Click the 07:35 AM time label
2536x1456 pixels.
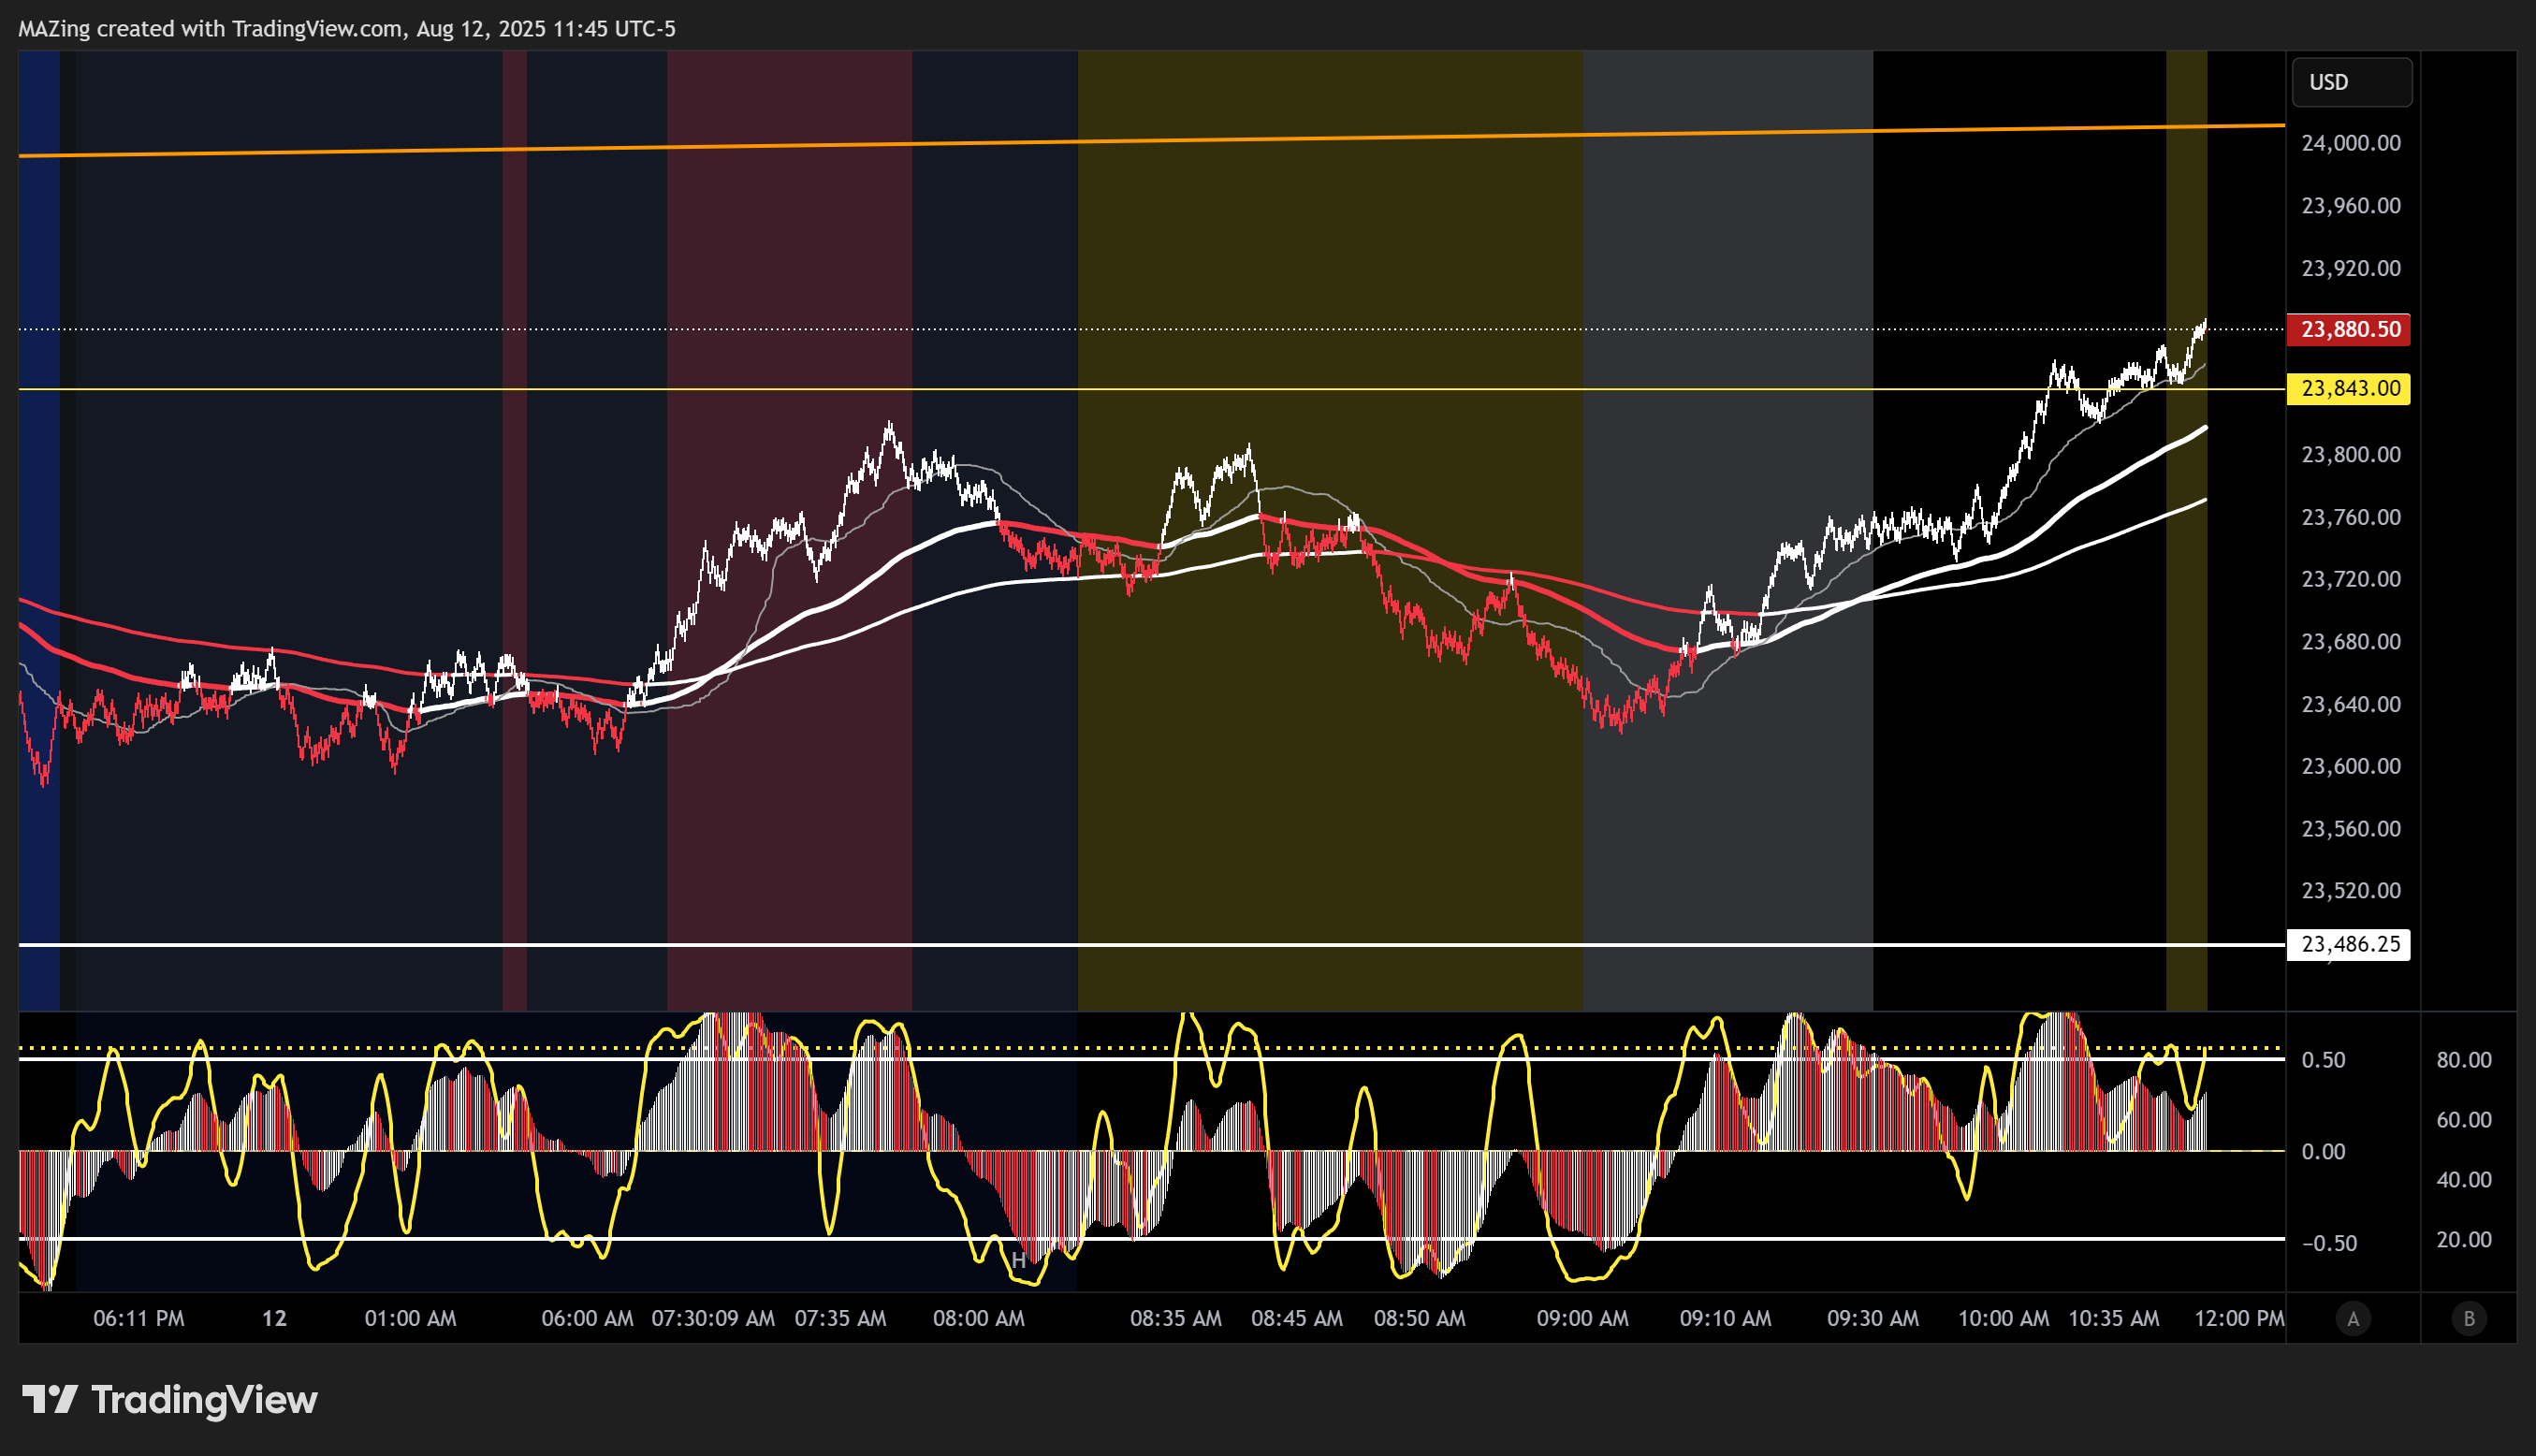[840, 1319]
